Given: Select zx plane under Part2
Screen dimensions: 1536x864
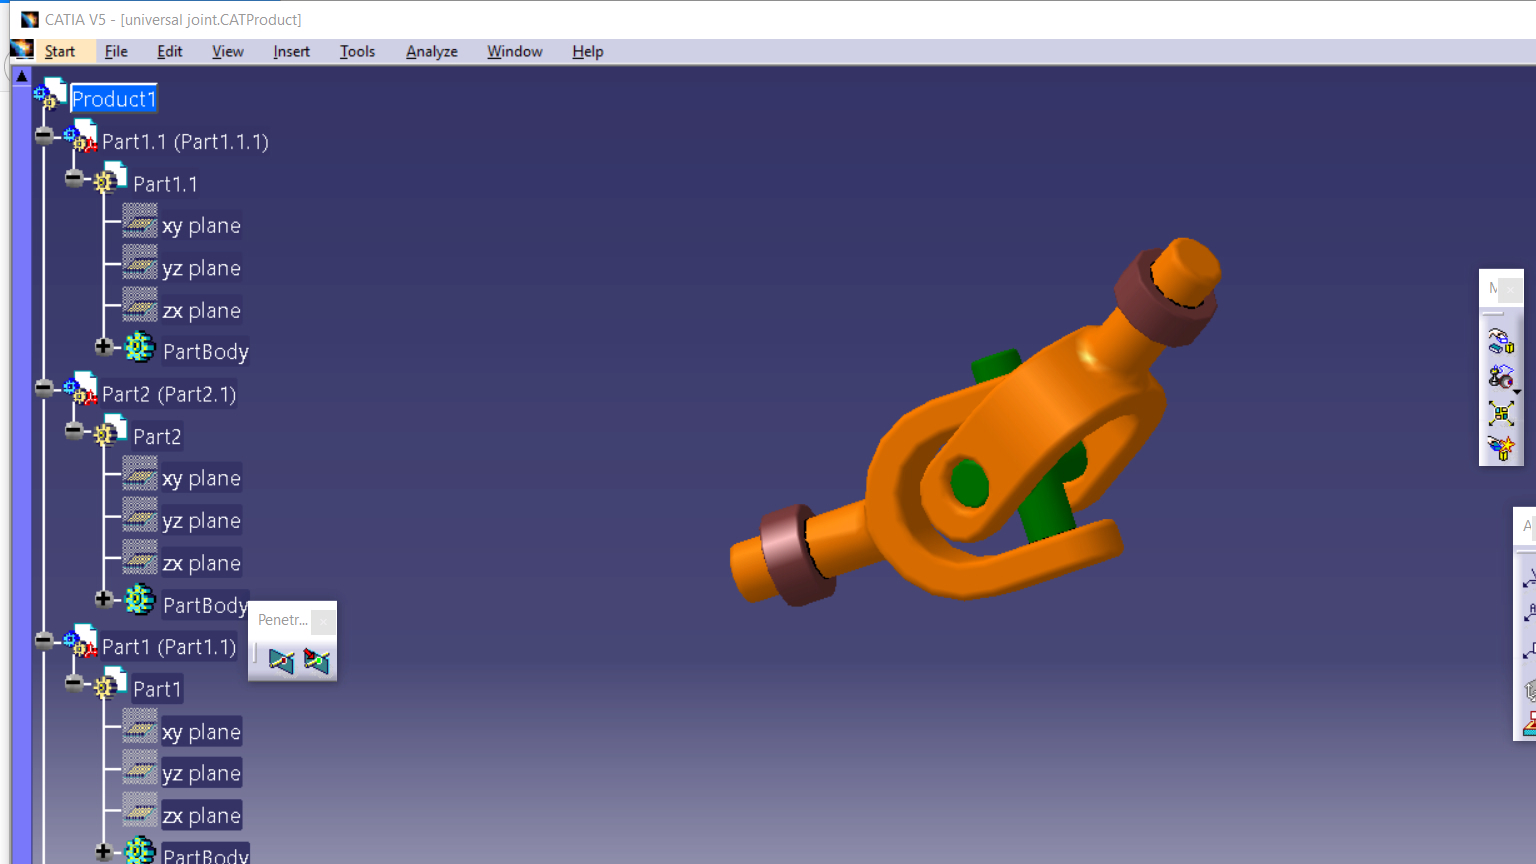Looking at the screenshot, I should tap(201, 564).
